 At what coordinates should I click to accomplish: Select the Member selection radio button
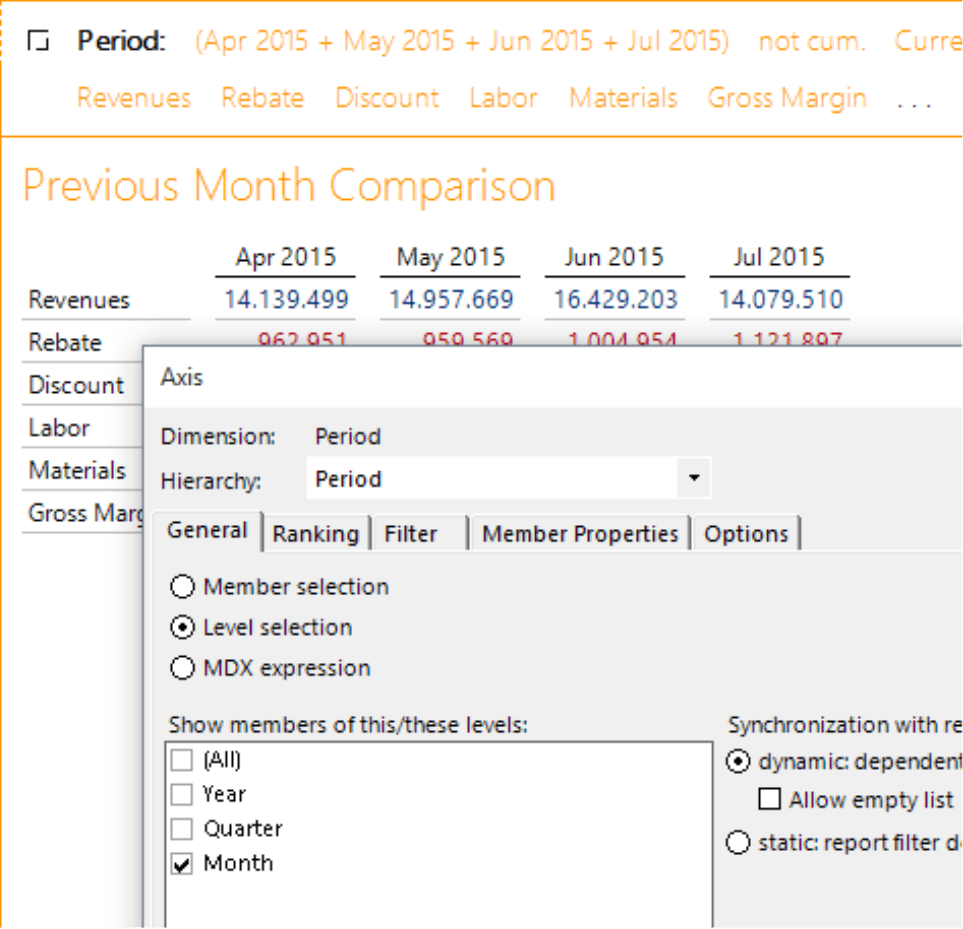pyautogui.click(x=182, y=587)
